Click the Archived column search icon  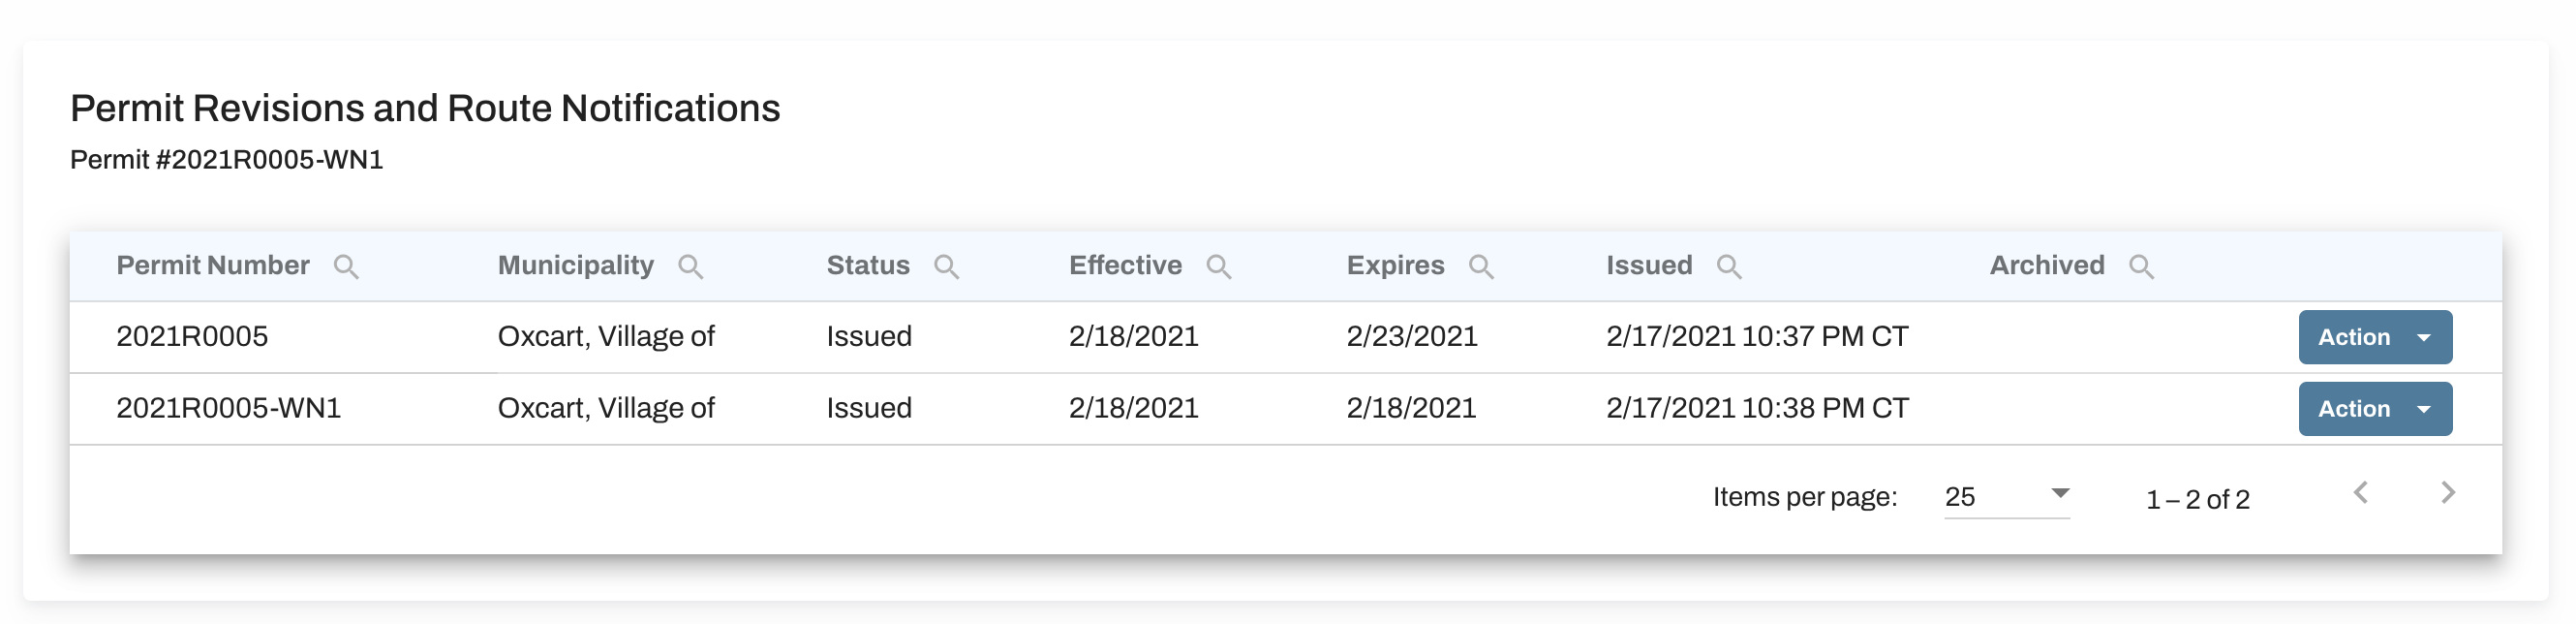2141,267
